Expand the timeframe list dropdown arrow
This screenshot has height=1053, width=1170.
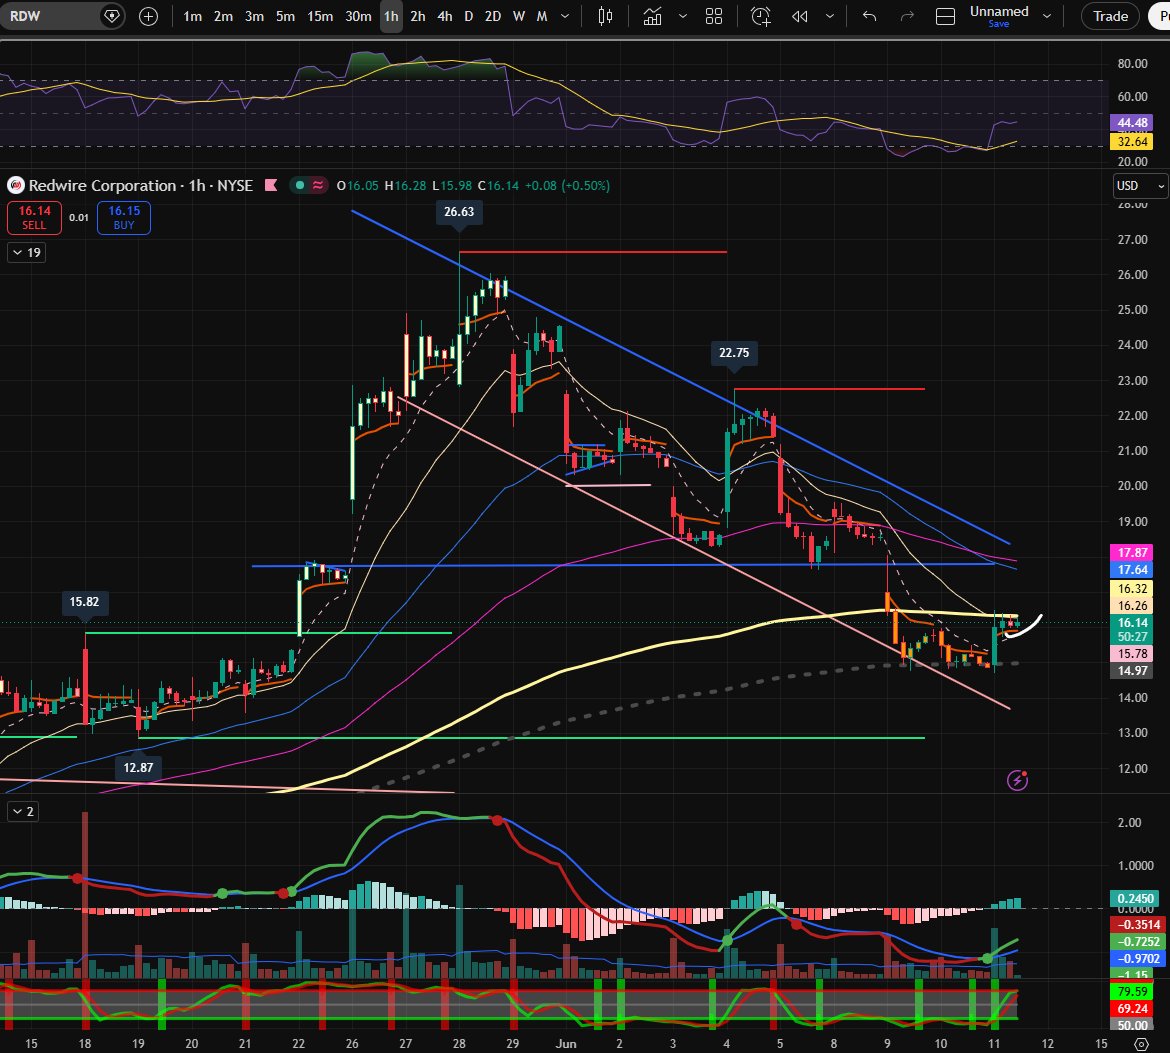point(565,16)
